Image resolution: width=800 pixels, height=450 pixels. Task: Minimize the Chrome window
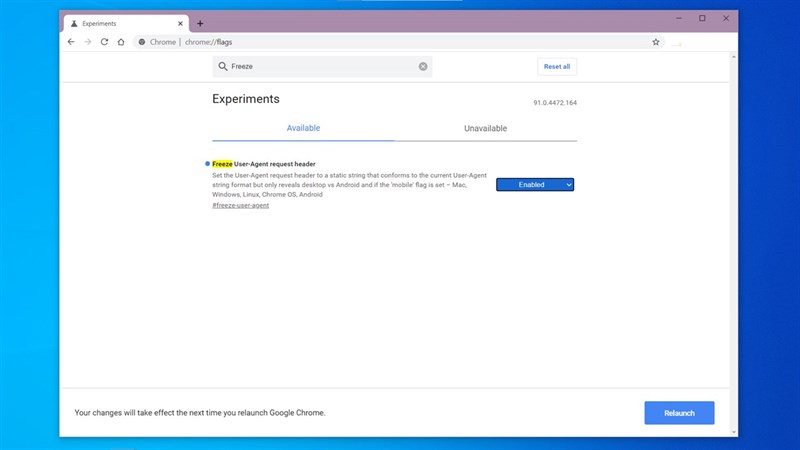(x=679, y=18)
